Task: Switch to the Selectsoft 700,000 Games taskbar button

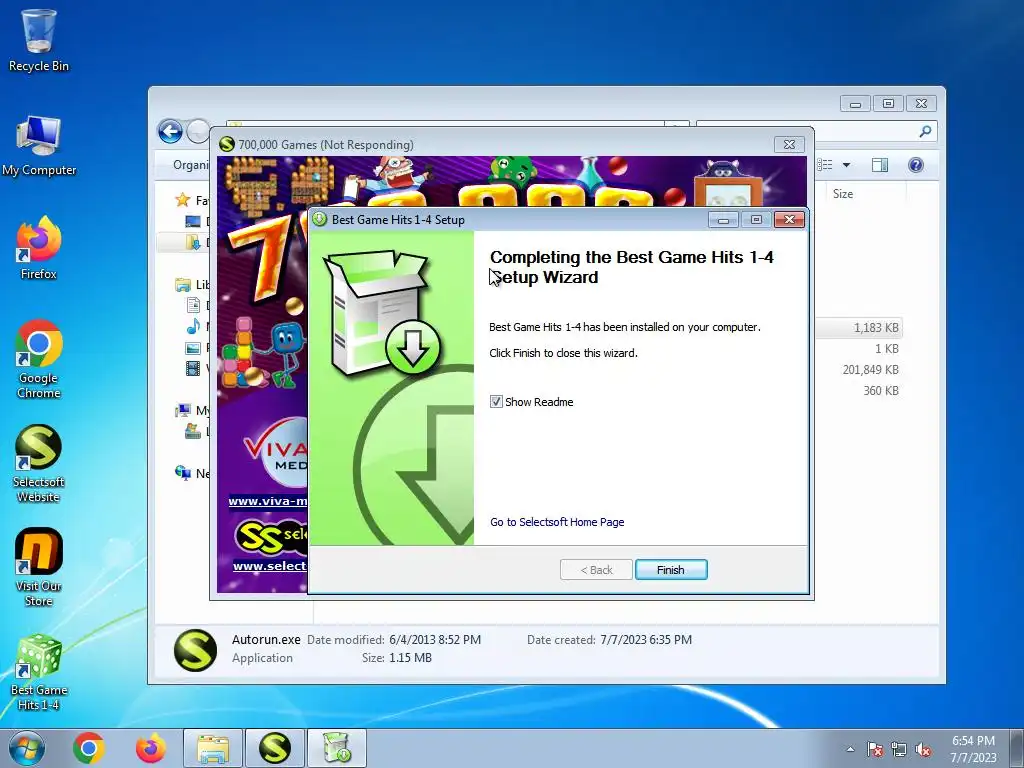Action: [275, 748]
